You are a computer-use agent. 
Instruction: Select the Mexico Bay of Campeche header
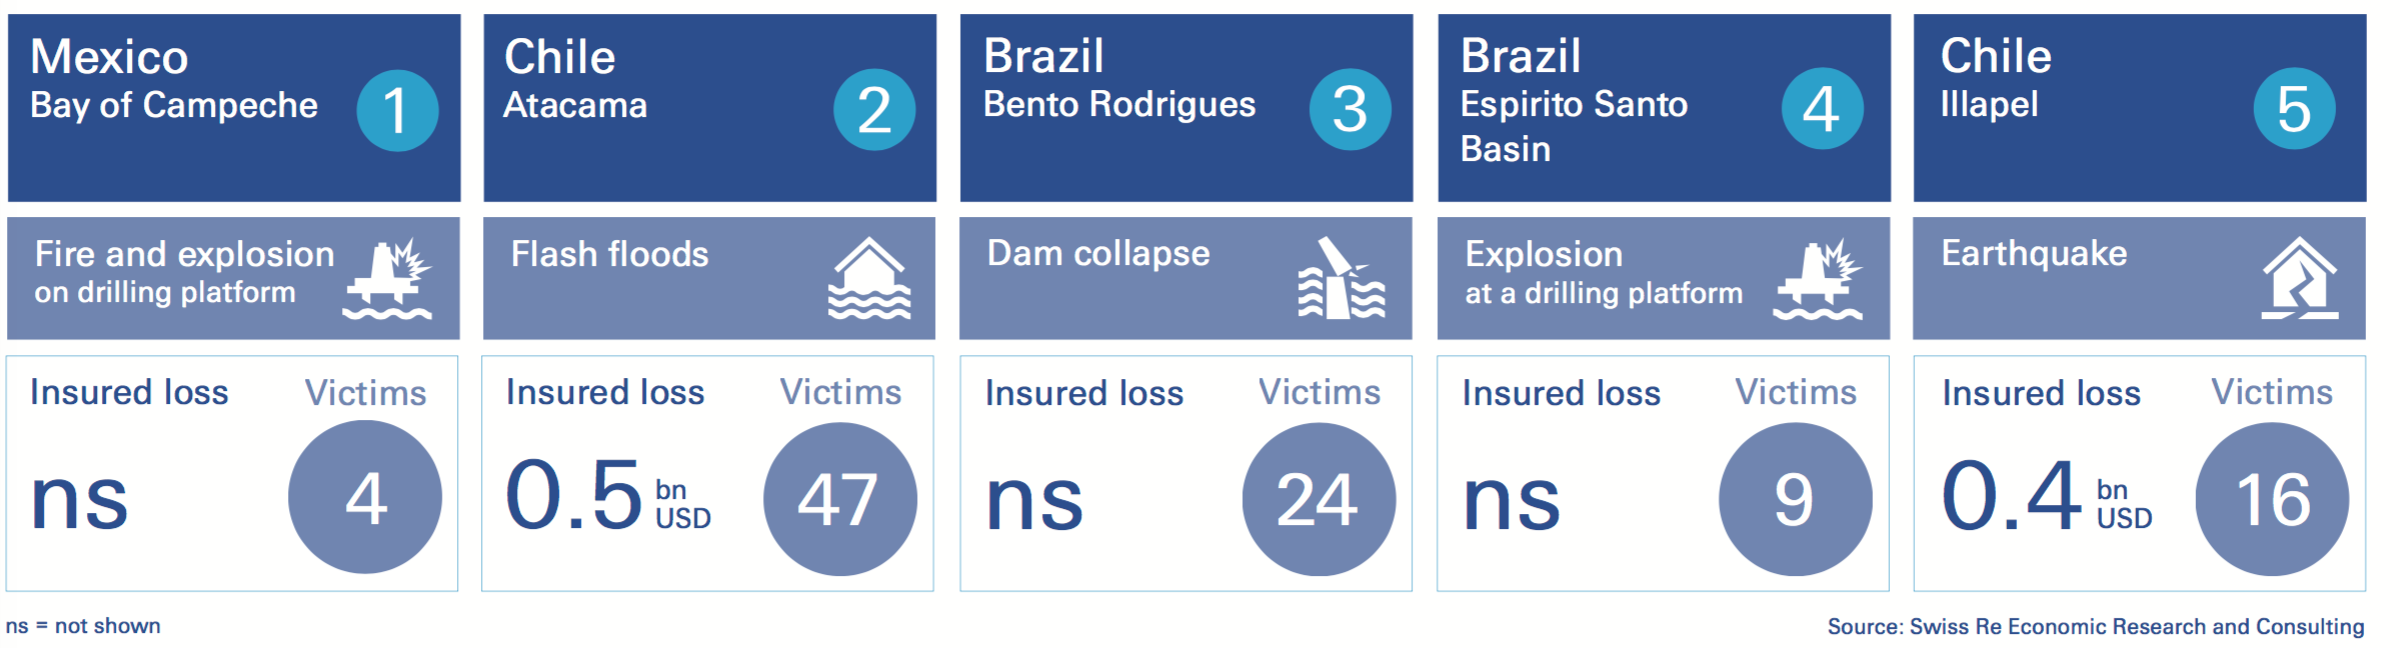pos(174,80)
